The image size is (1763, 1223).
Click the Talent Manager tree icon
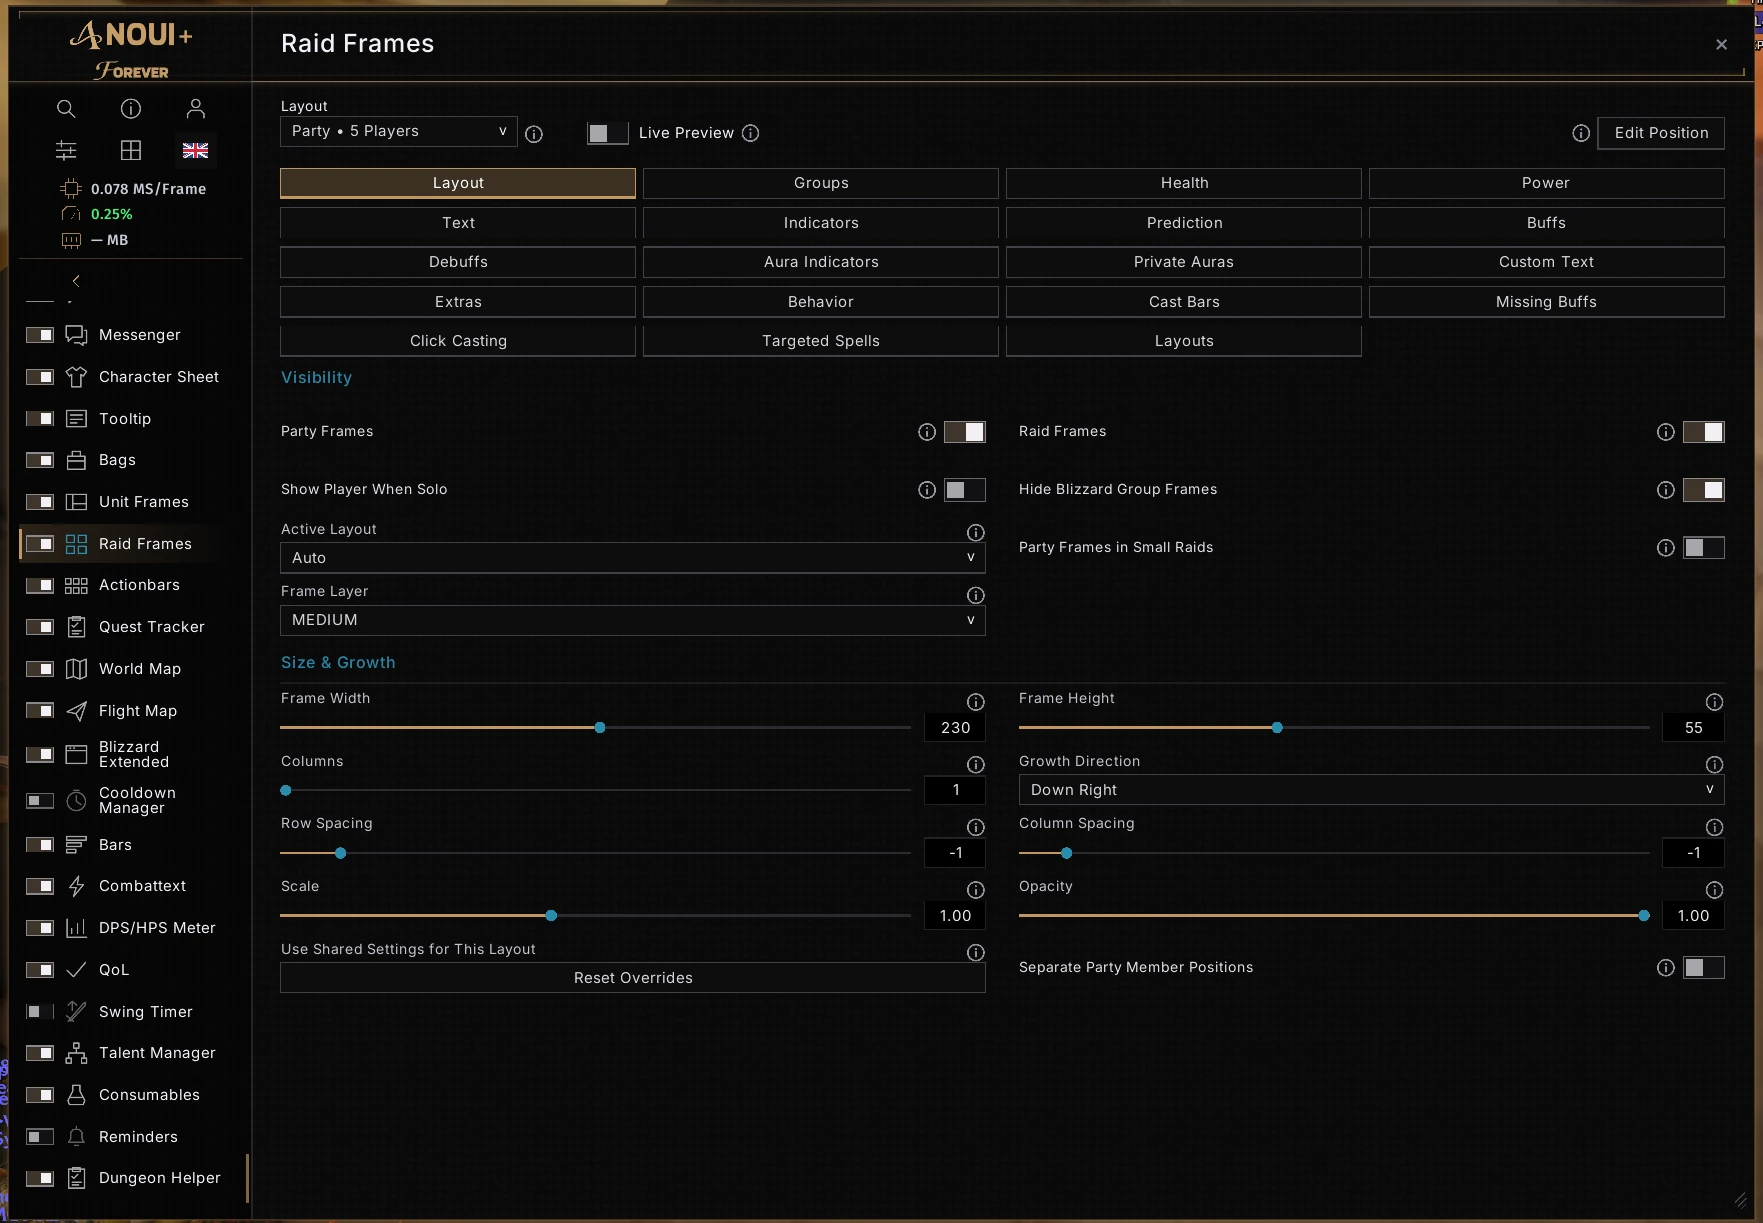[76, 1053]
